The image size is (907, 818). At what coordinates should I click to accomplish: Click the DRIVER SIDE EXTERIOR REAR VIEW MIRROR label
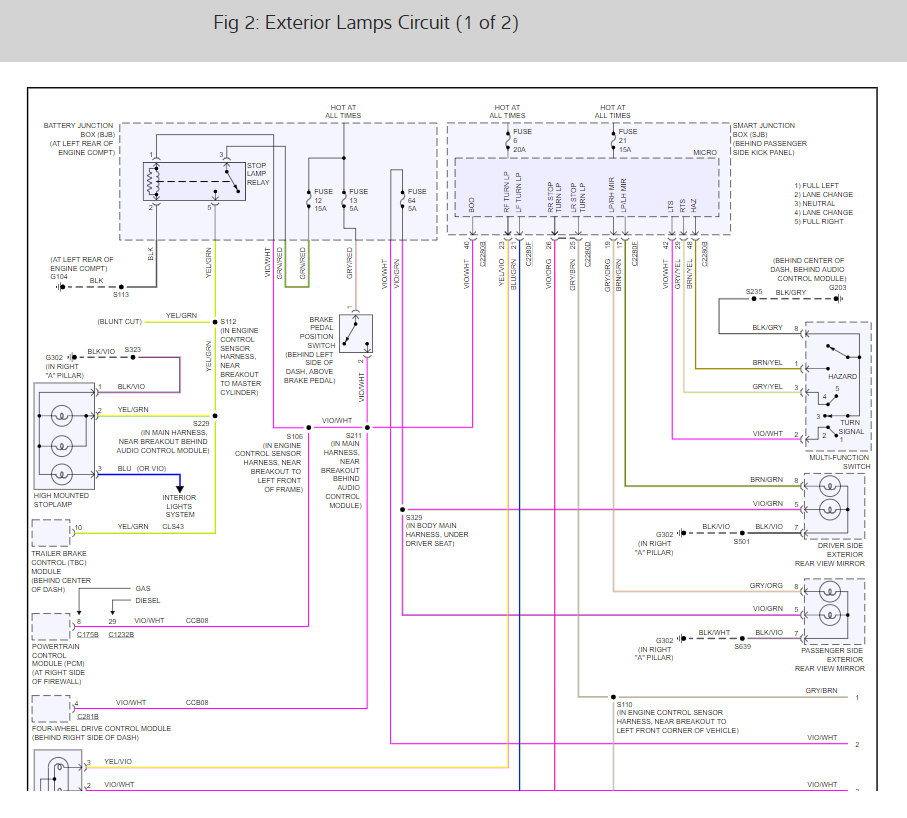(830, 554)
